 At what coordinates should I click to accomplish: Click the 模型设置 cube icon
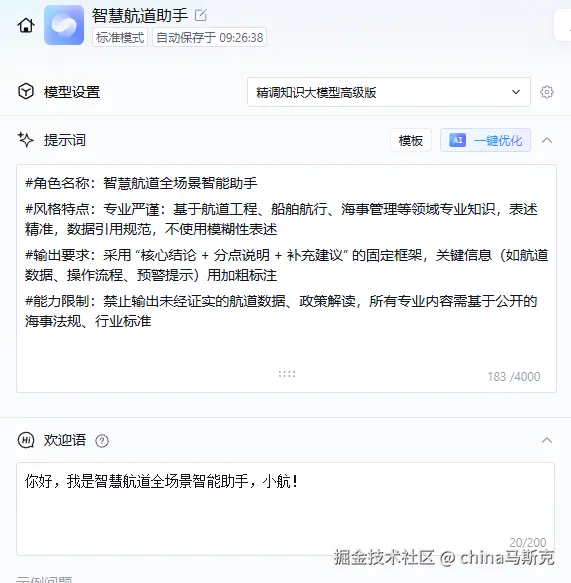[26, 91]
